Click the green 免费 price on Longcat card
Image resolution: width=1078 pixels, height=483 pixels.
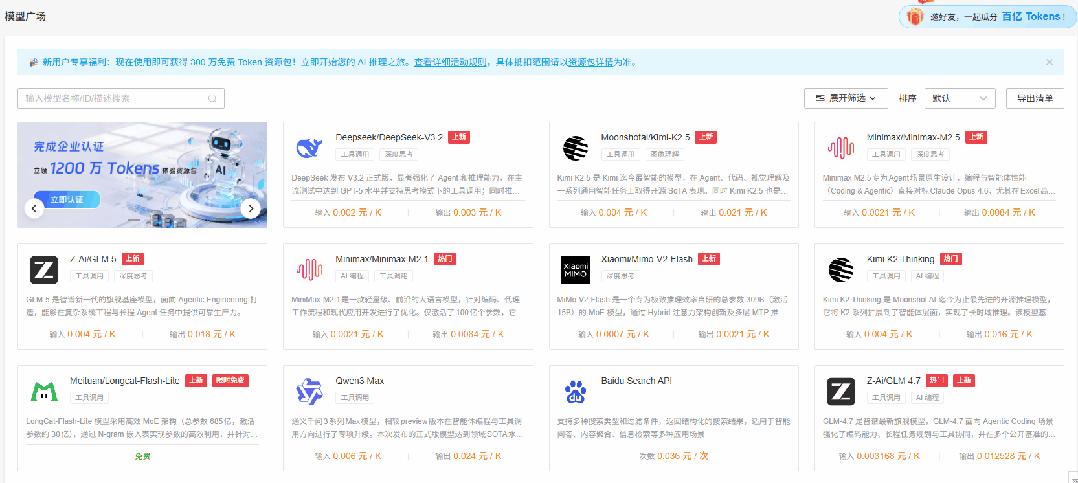pos(142,456)
